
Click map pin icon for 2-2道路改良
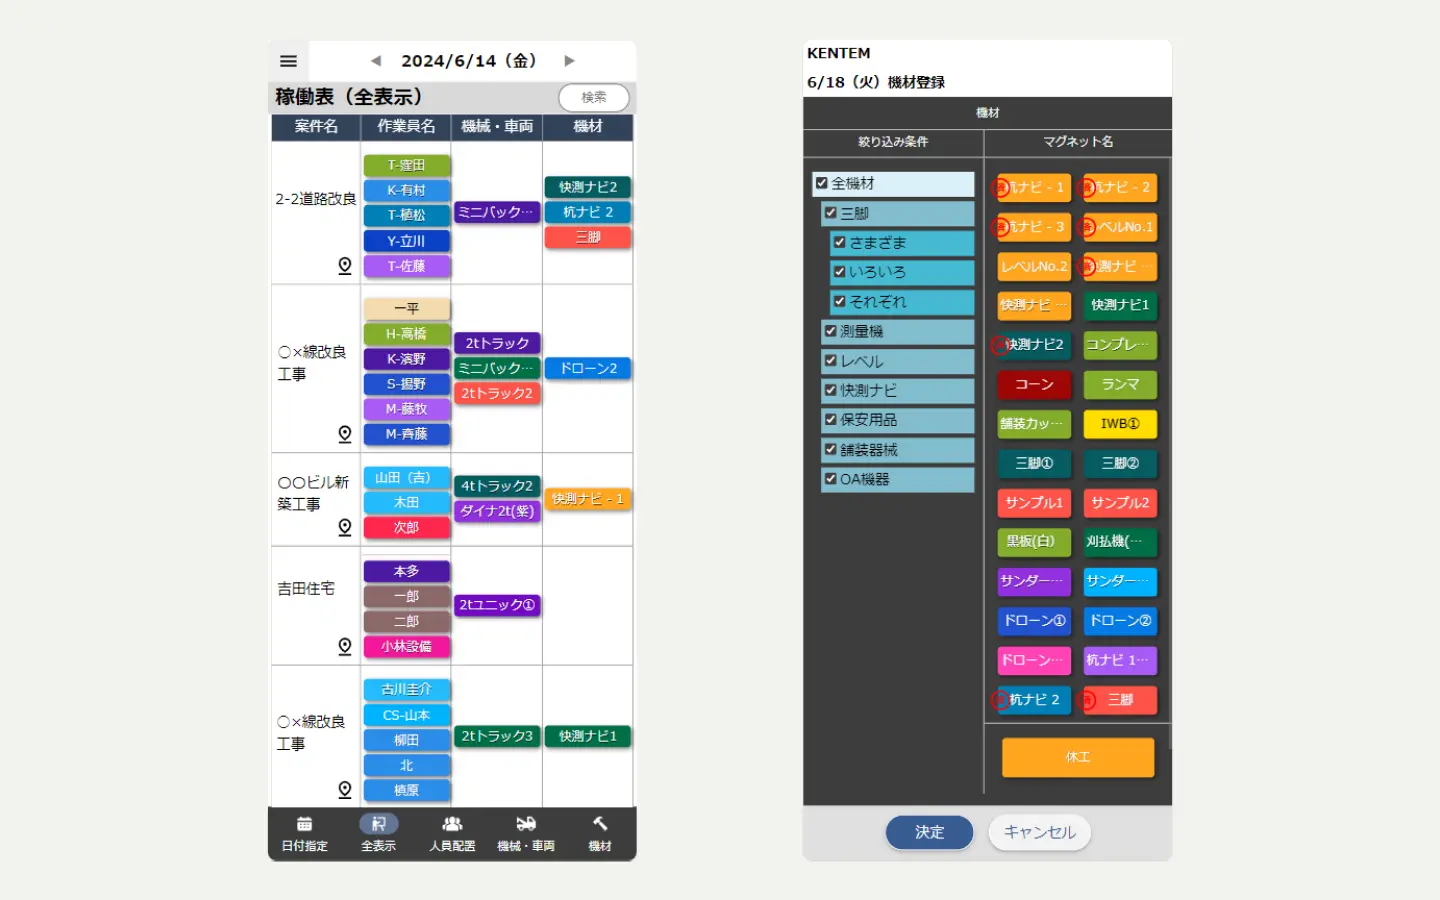tap(345, 265)
